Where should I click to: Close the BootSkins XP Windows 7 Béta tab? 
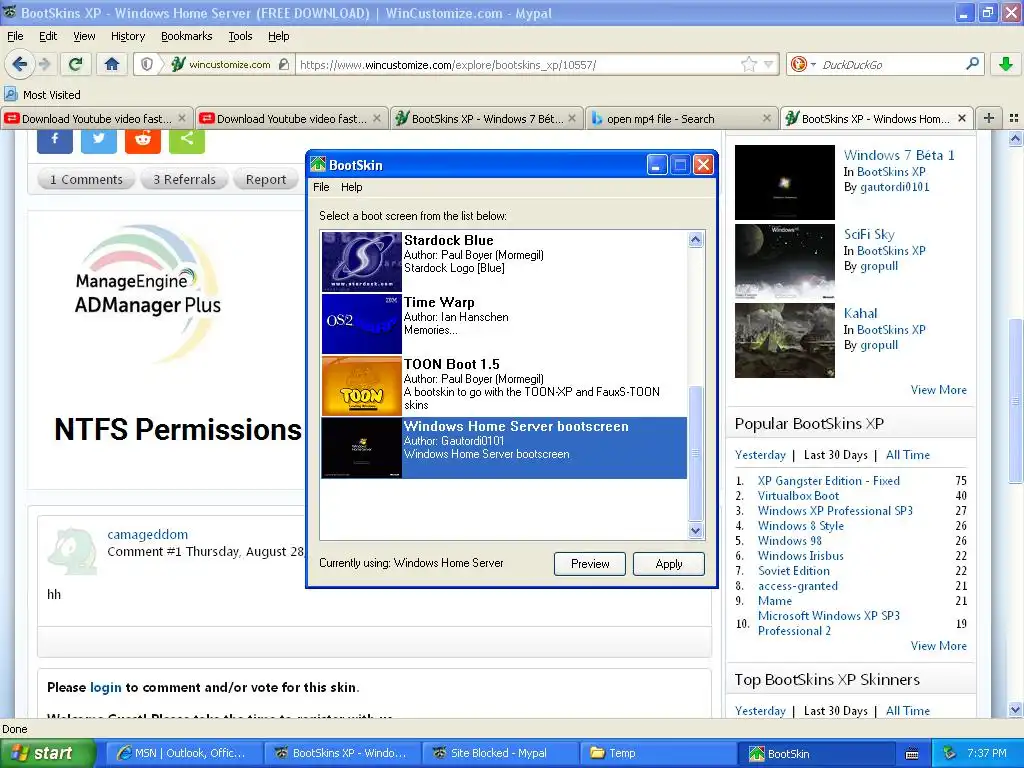pyautogui.click(x=572, y=118)
